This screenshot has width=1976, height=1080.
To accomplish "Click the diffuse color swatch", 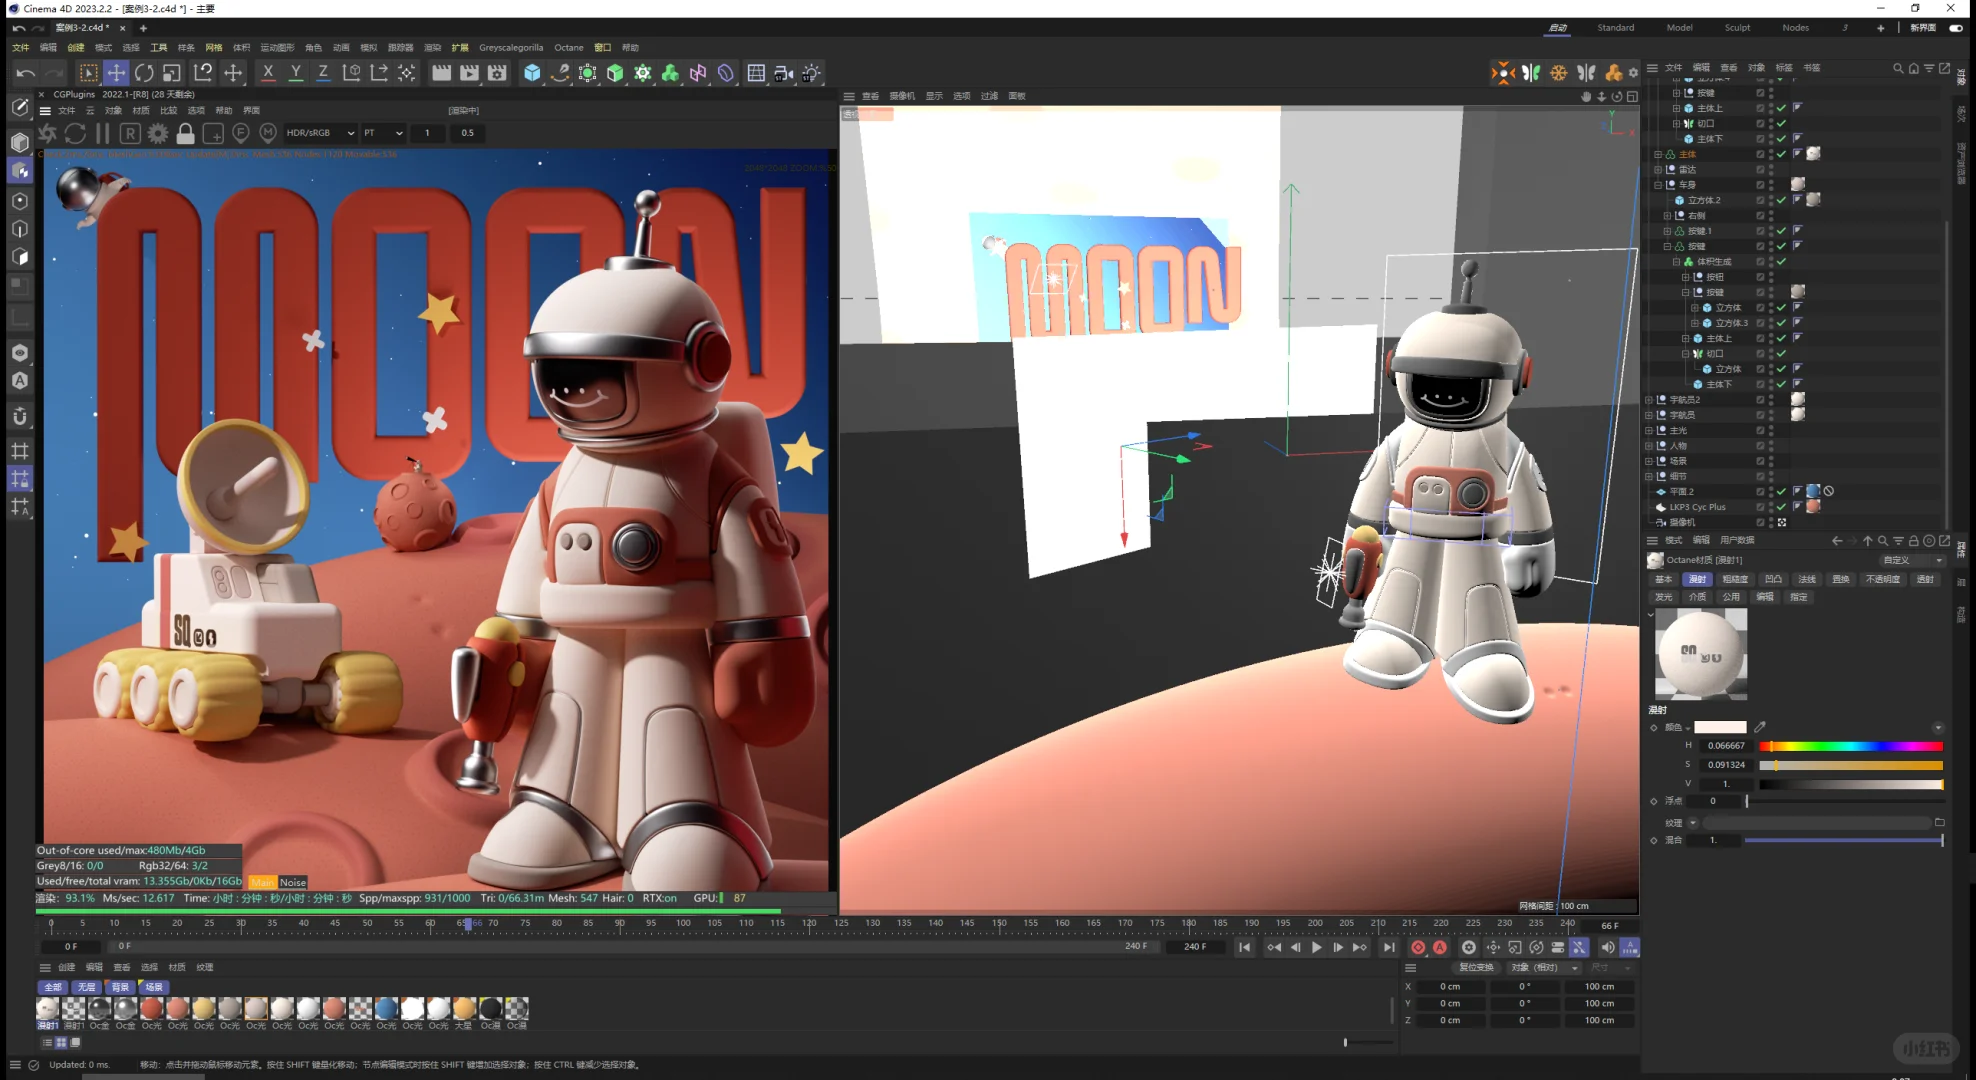I will pos(1720,727).
